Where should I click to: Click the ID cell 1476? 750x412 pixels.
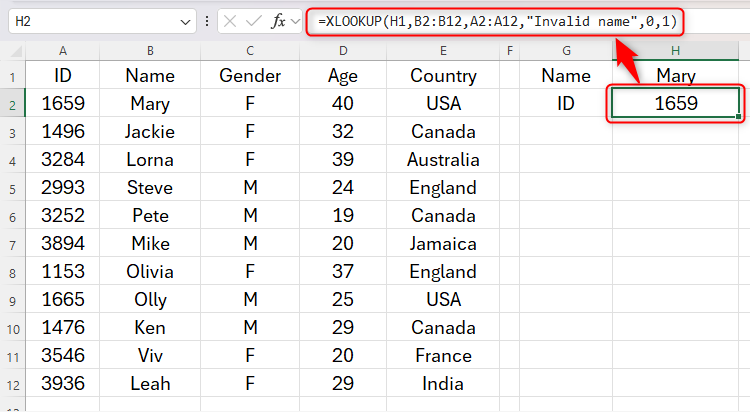pos(63,327)
